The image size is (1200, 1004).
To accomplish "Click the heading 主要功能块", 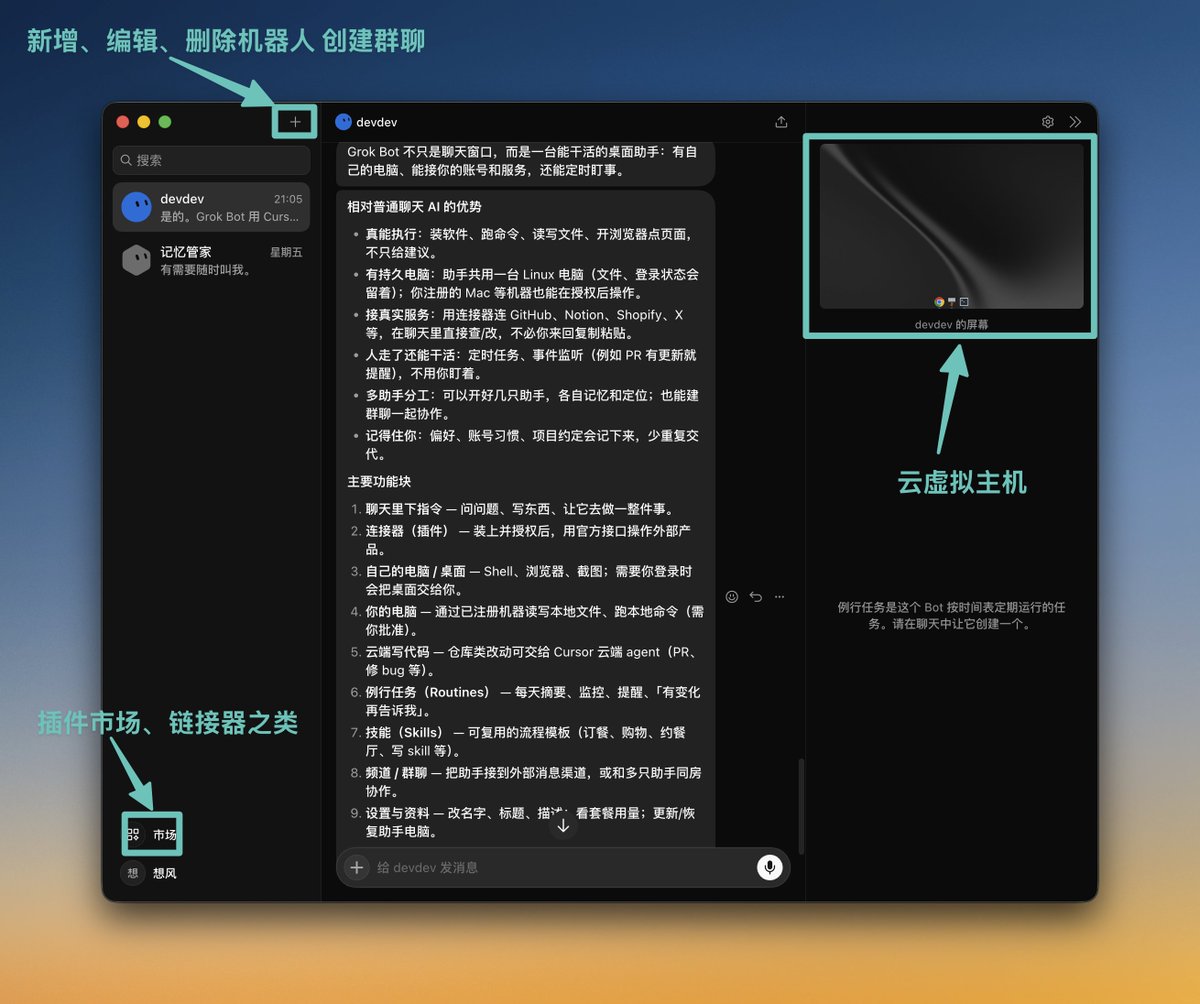I will tap(379, 481).
